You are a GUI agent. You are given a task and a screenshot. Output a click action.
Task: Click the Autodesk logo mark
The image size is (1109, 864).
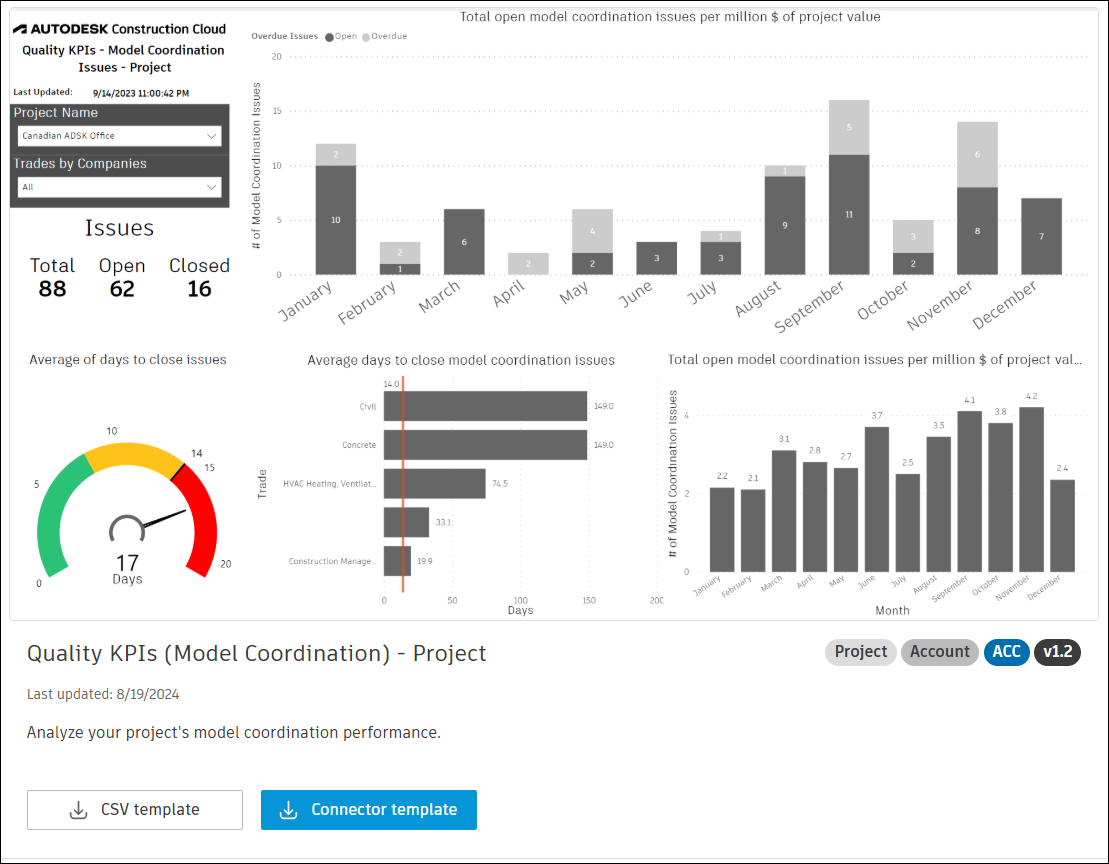[20, 29]
